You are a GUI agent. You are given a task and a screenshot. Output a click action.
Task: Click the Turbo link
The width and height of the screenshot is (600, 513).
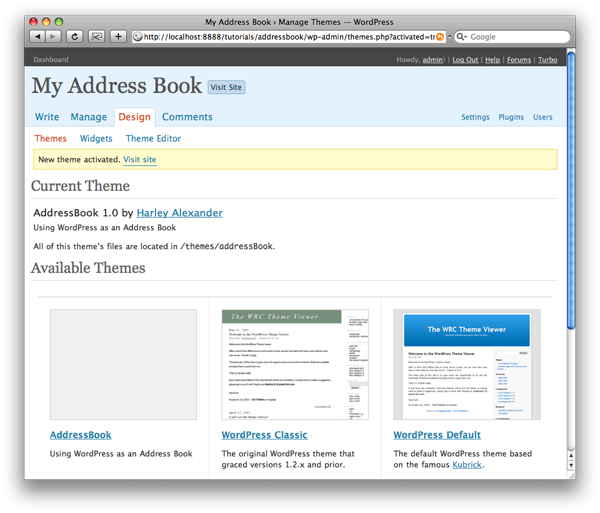click(548, 60)
